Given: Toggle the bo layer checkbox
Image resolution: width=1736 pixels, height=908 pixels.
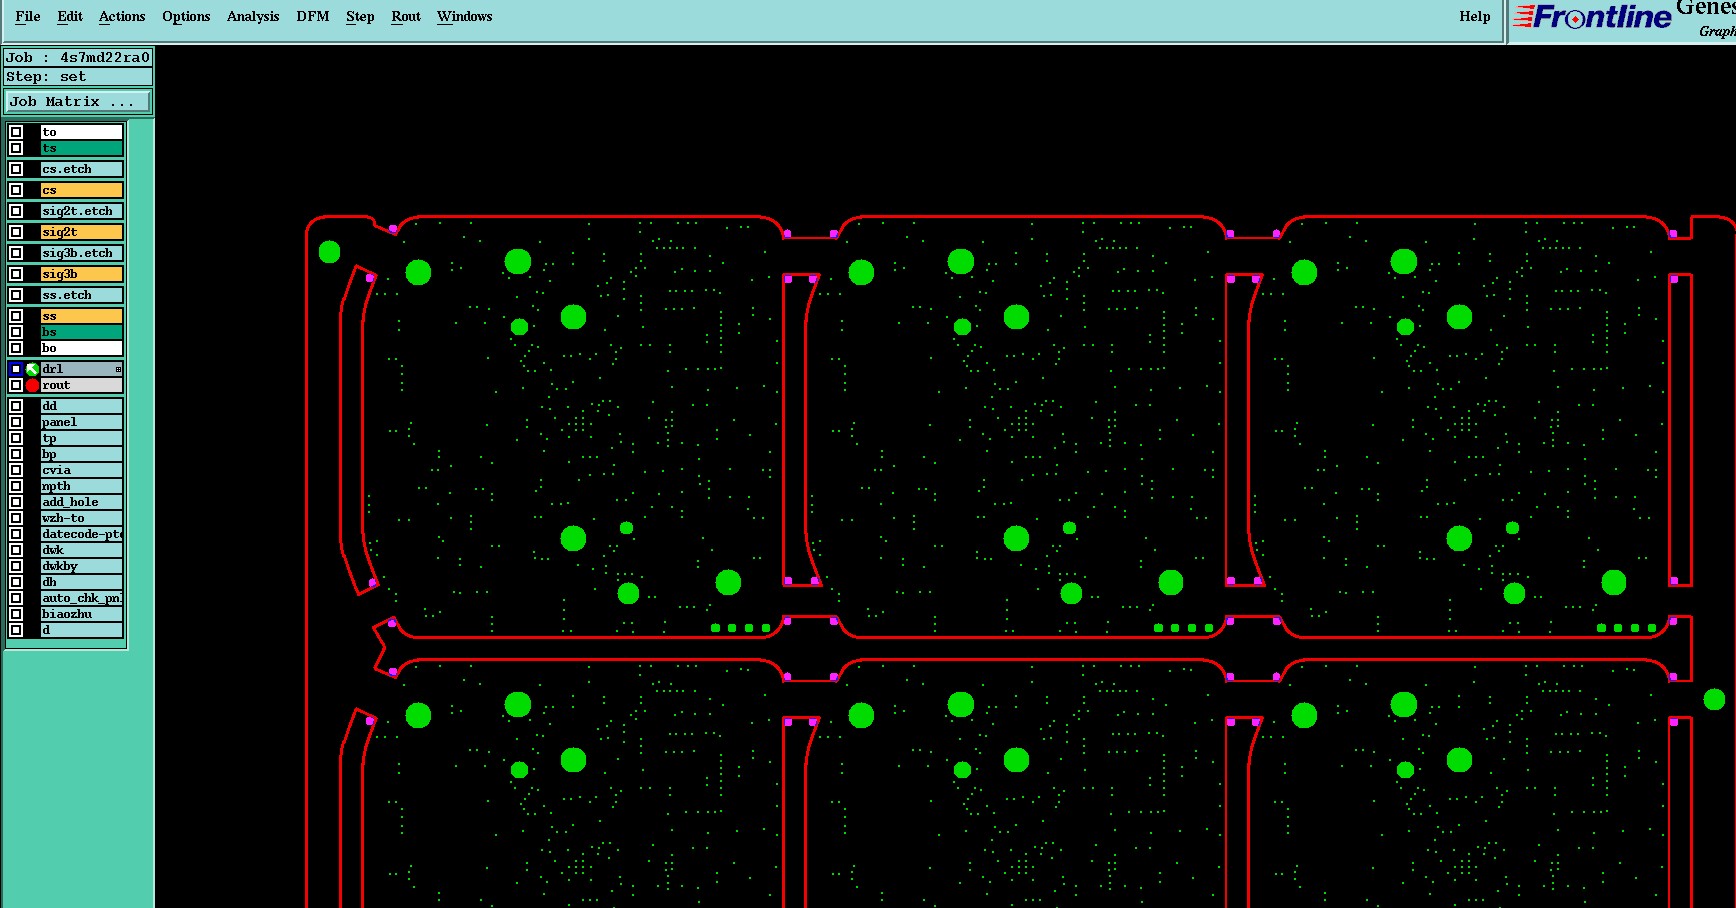Looking at the screenshot, I should pos(16,348).
